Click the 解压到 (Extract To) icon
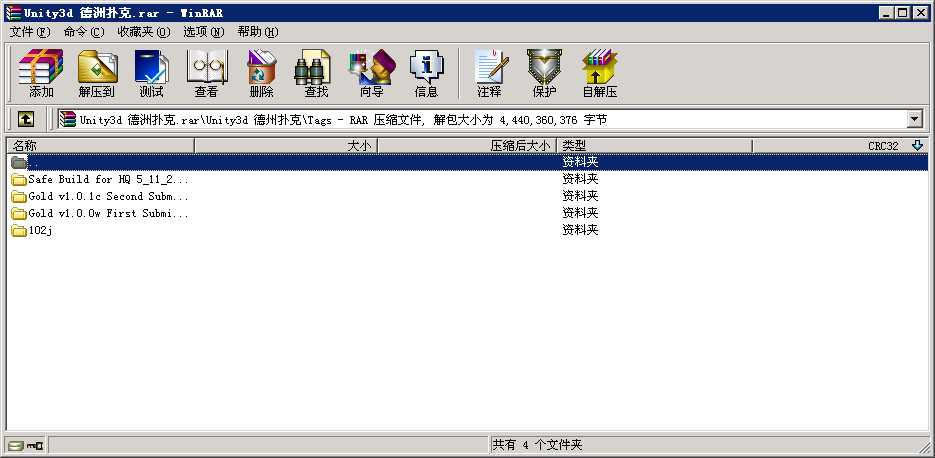Screen dimensions: 935x458 pyautogui.click(x=97, y=73)
